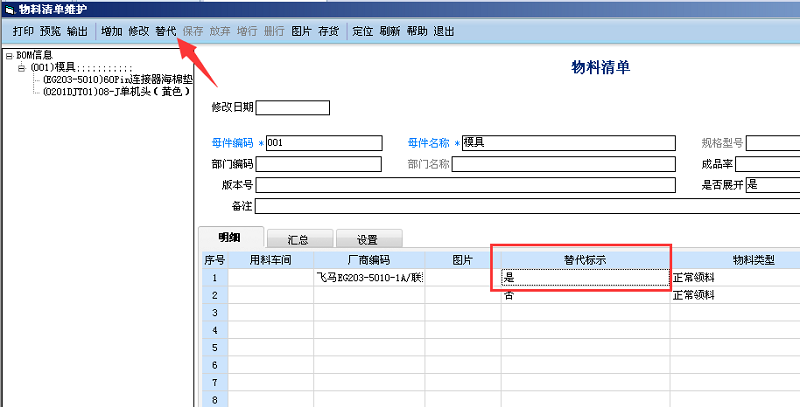Screen dimensions: 800x407
Task: Click 输出 in the toolbar
Action: click(77, 31)
